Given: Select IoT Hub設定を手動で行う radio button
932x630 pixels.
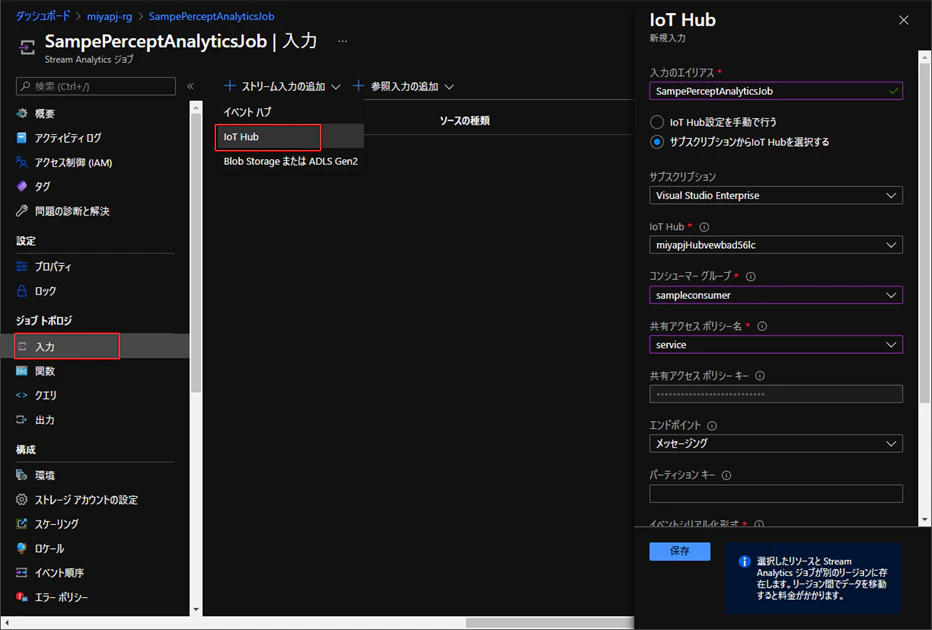Looking at the screenshot, I should tap(657, 122).
